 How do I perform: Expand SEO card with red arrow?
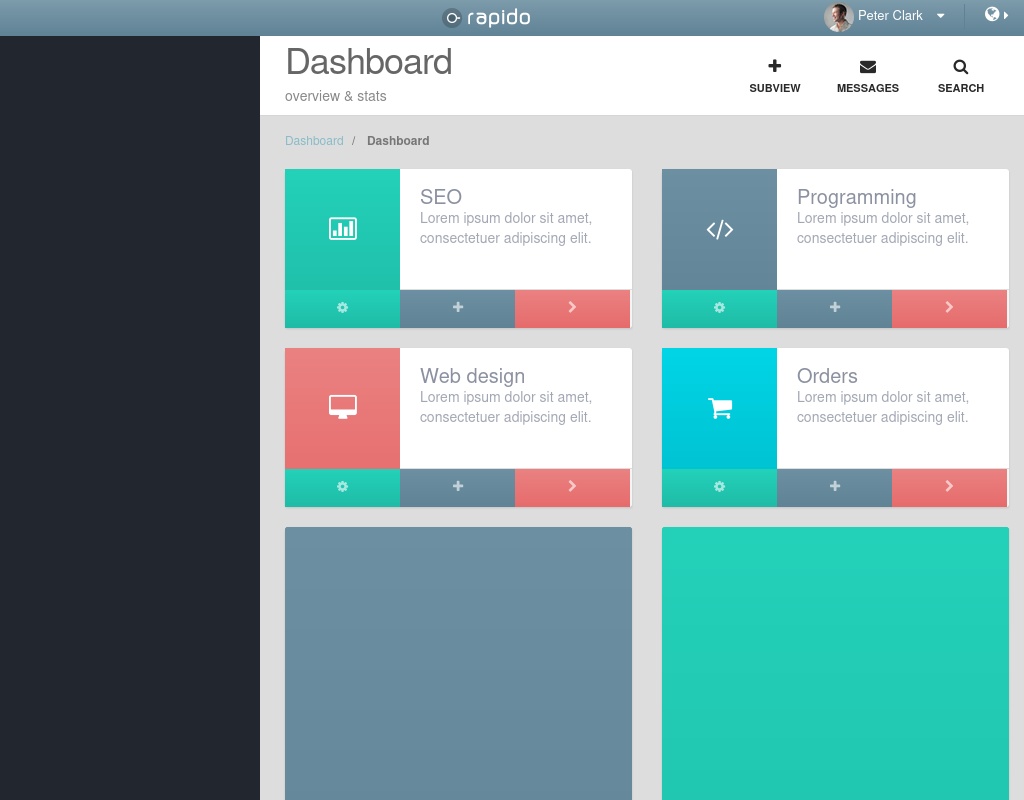tap(572, 308)
